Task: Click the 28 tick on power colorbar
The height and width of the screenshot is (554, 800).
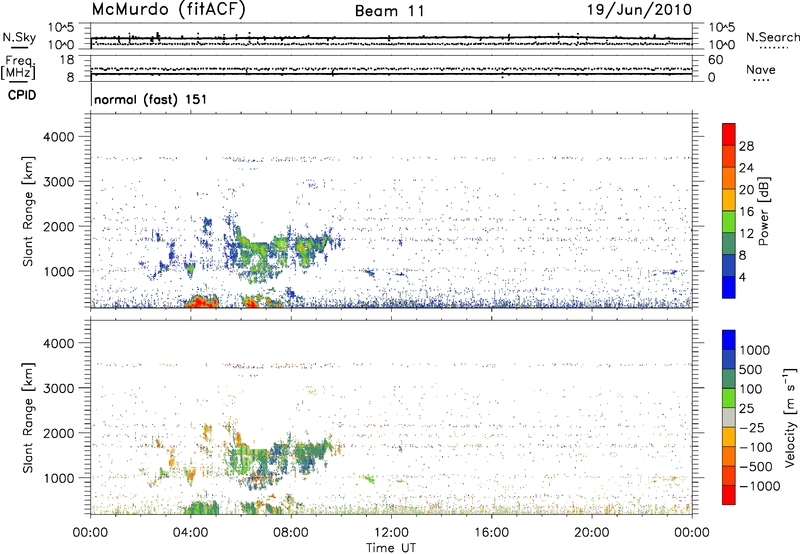Action: click(x=746, y=146)
